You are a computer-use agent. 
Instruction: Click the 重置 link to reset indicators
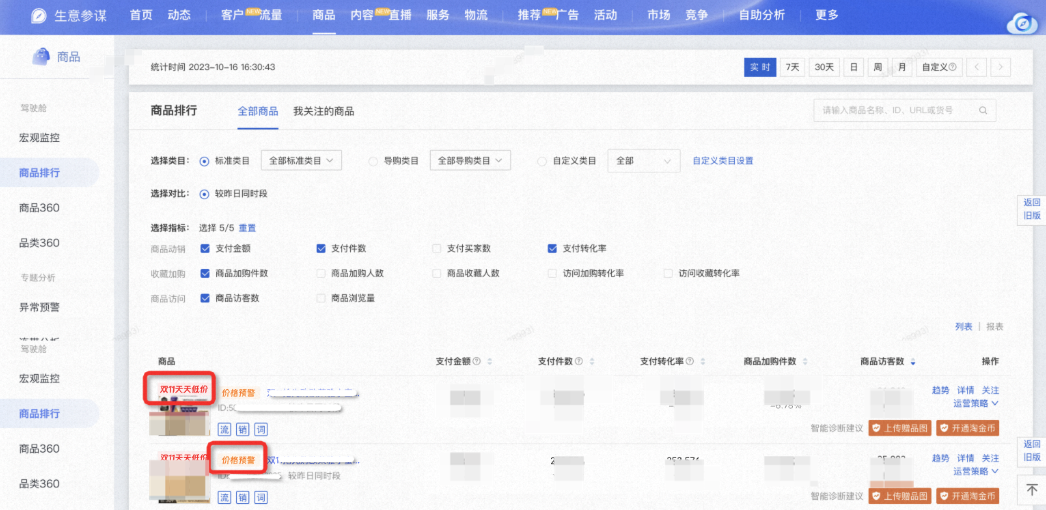coord(247,228)
